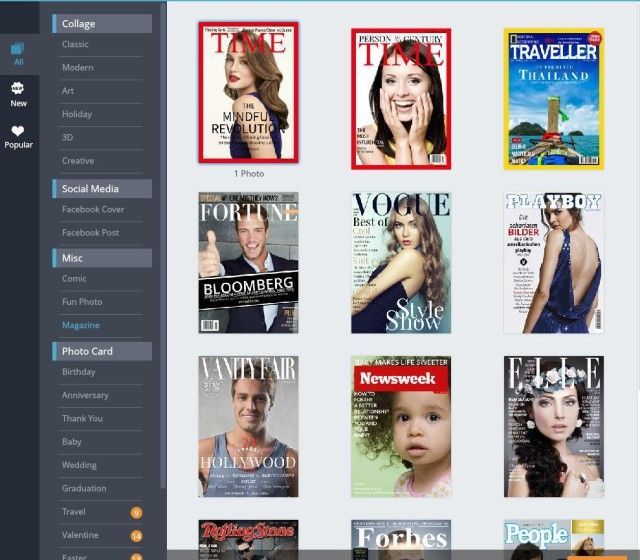Choose the Art collage option
The image size is (640, 560).
click(68, 91)
